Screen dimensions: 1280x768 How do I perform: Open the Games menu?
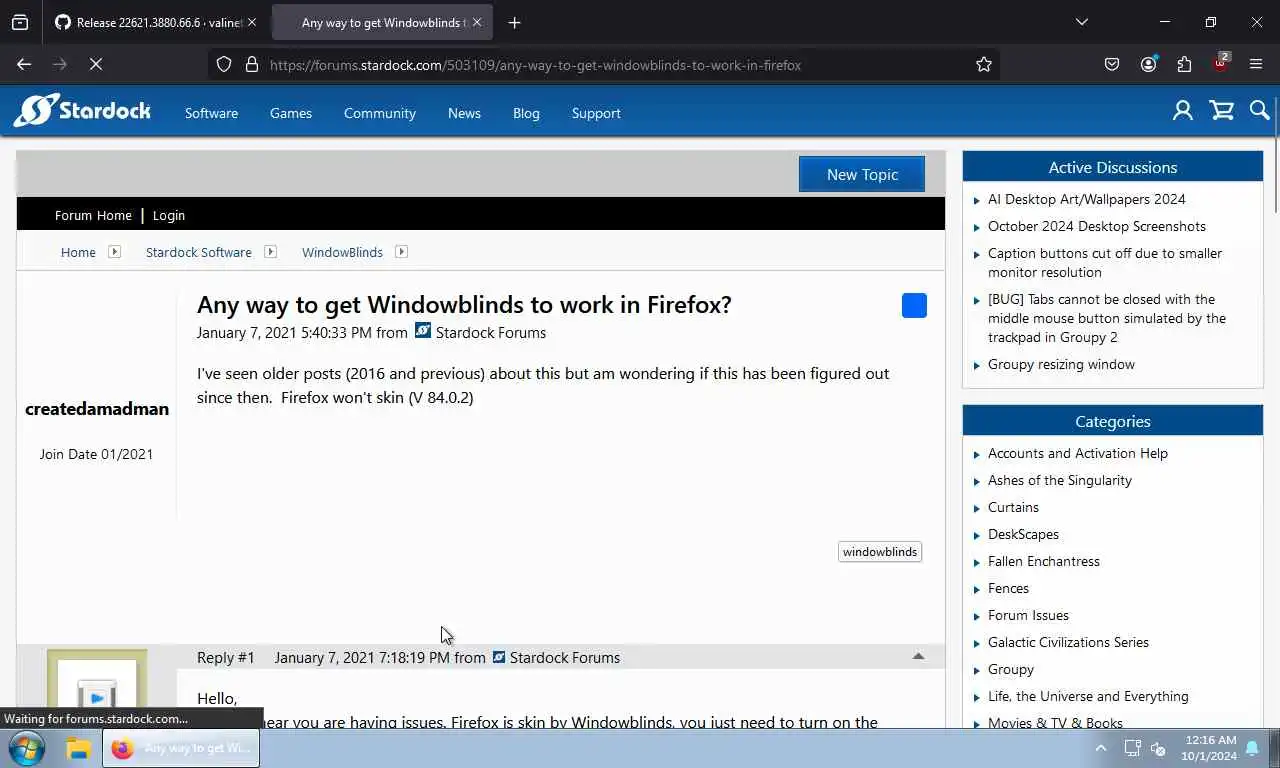pyautogui.click(x=291, y=113)
